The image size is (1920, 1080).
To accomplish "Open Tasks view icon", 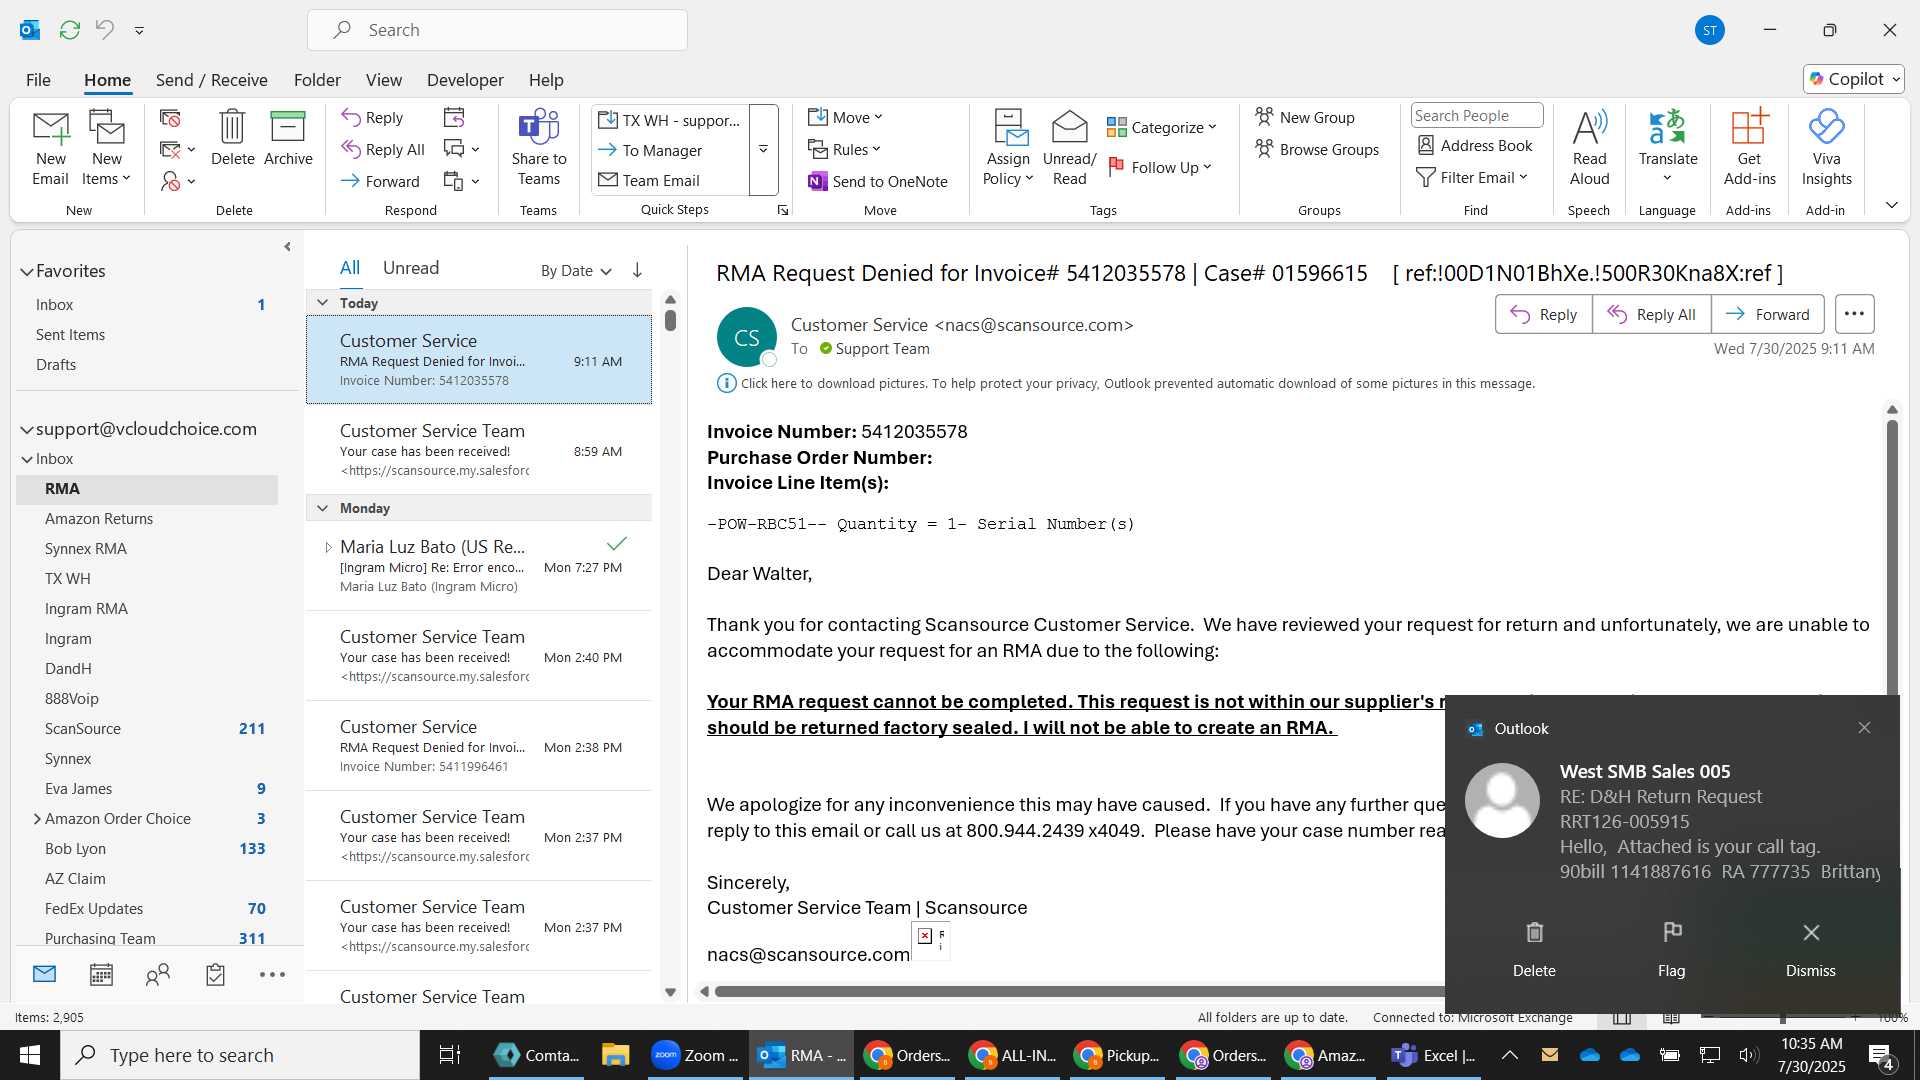I will (x=215, y=974).
